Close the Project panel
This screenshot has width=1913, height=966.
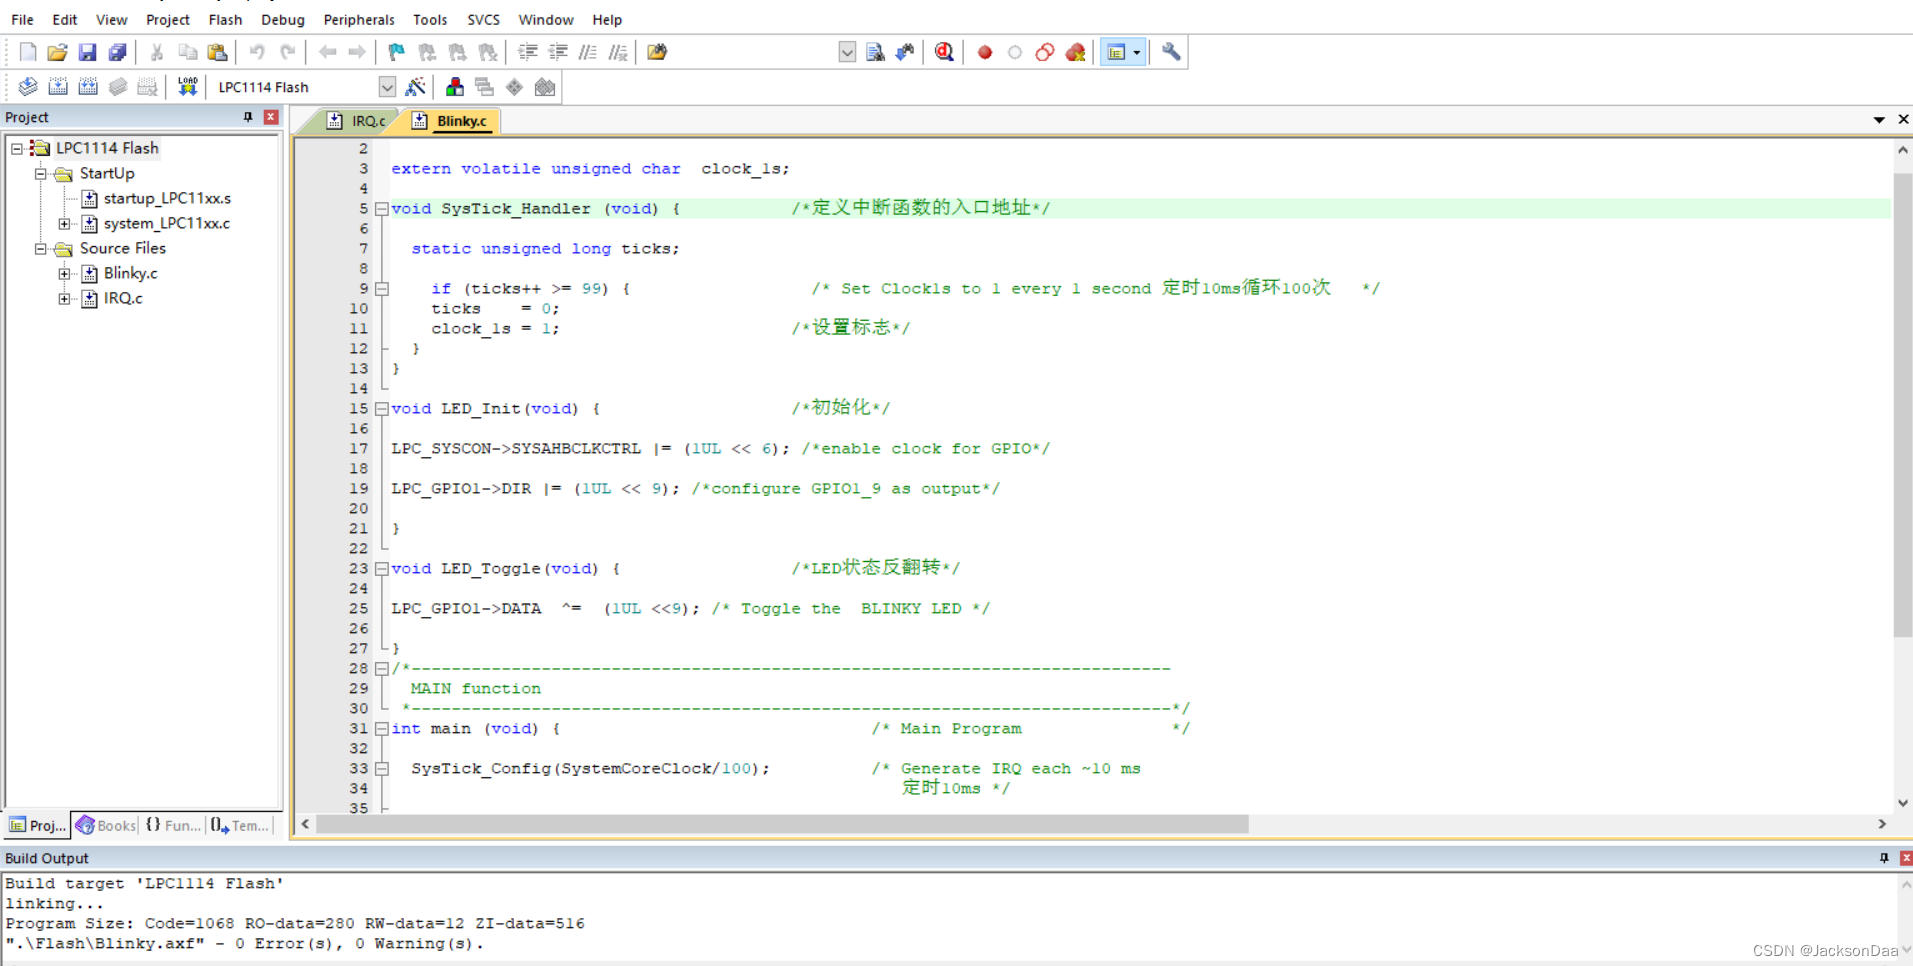tap(270, 117)
